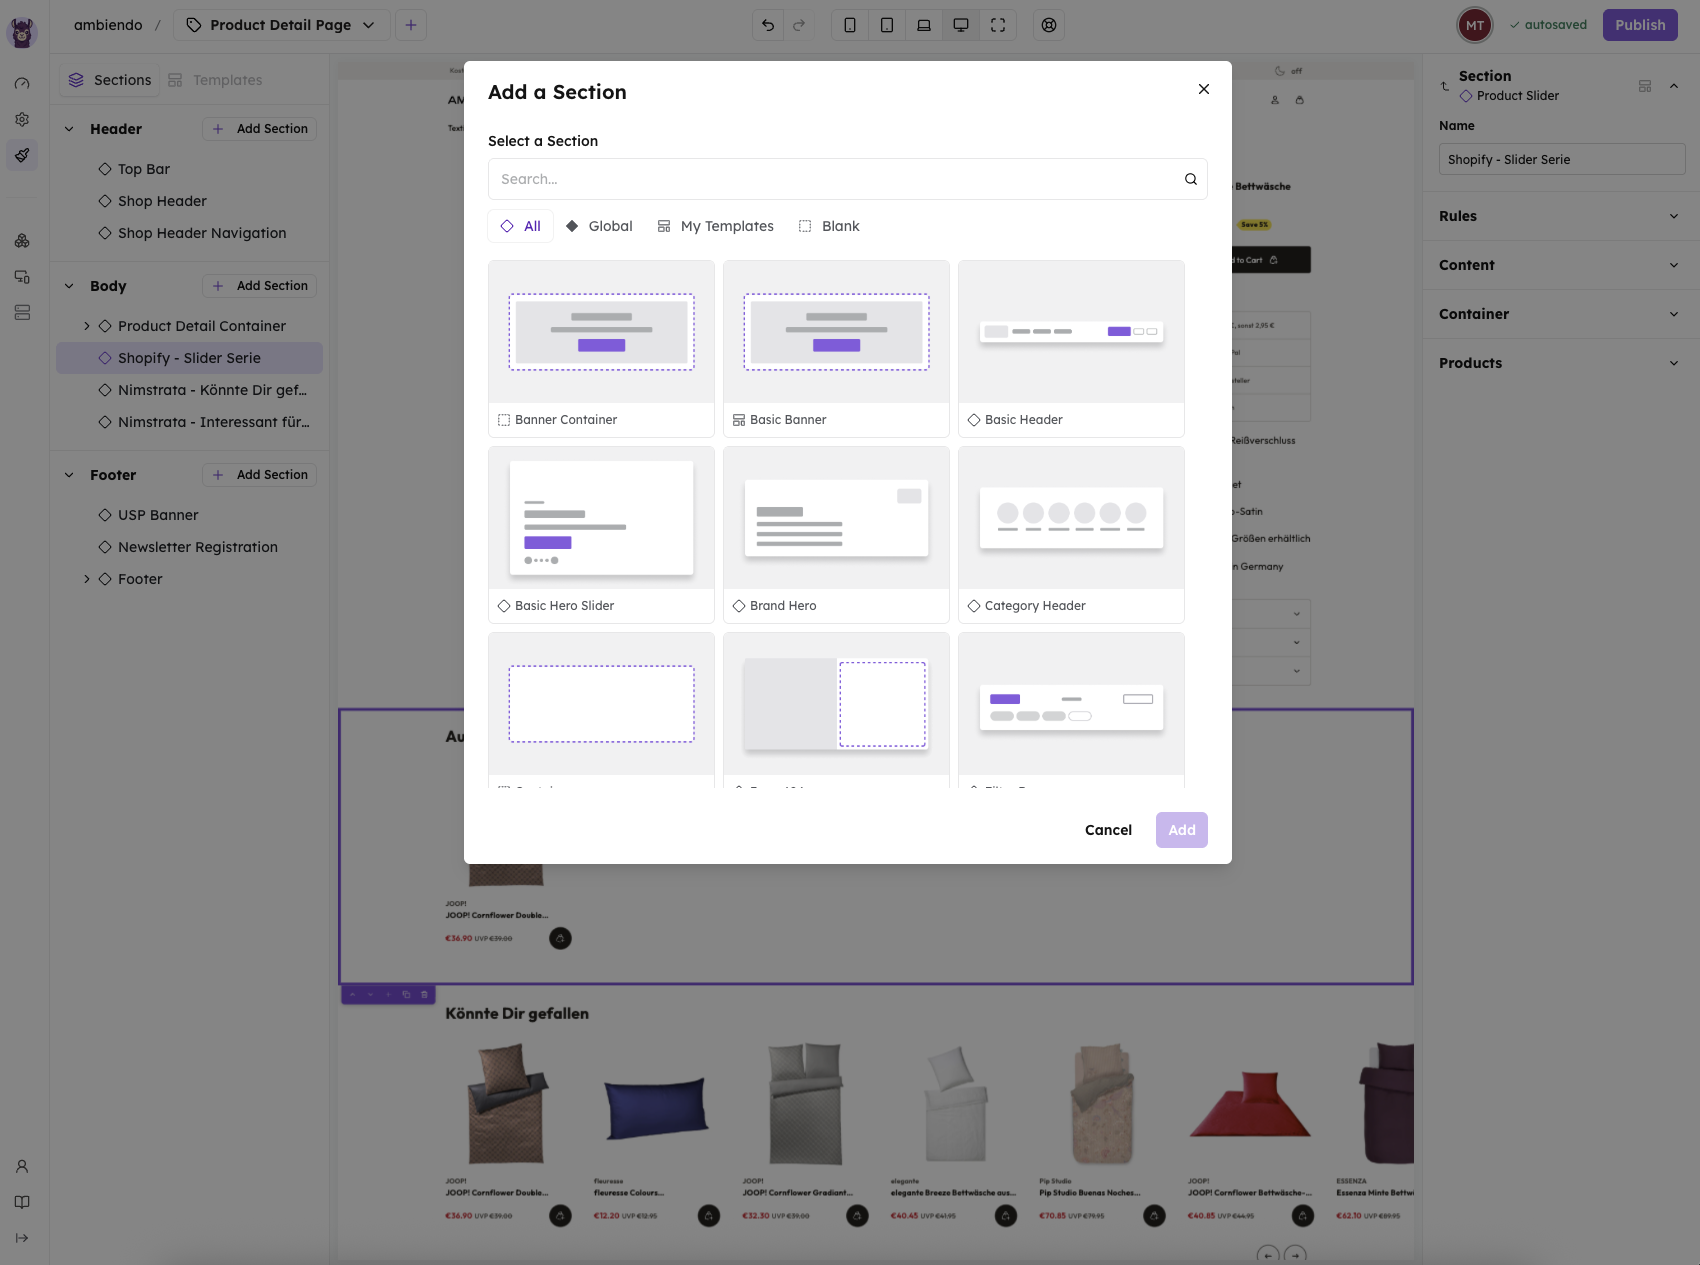Click the undo arrow in the toolbar

(768, 24)
